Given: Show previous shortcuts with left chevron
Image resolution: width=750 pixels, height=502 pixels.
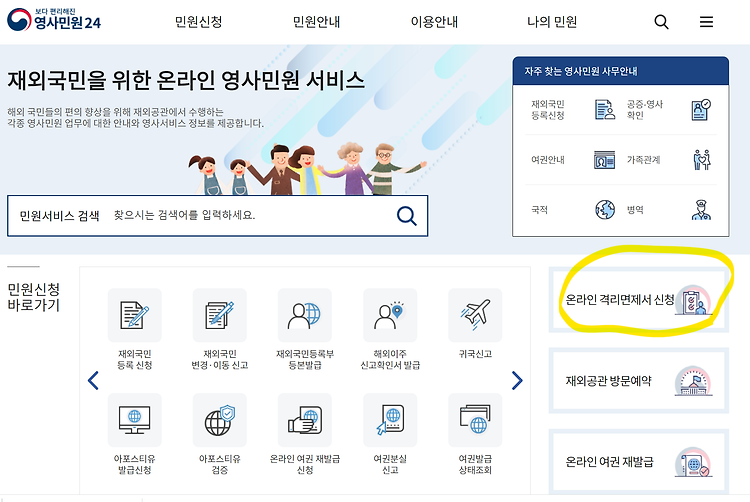Looking at the screenshot, I should [x=93, y=381].
